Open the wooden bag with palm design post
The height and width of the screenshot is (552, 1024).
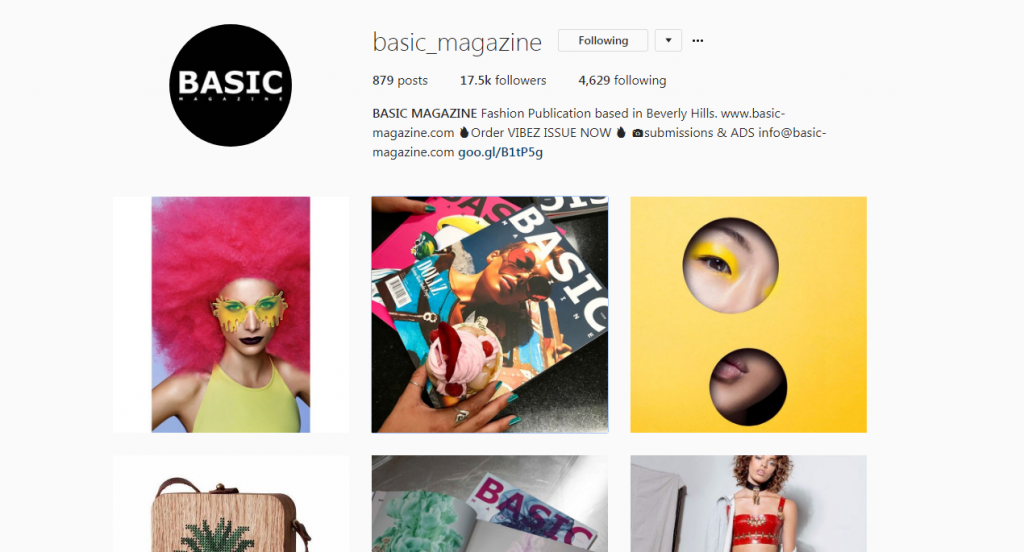coord(231,504)
